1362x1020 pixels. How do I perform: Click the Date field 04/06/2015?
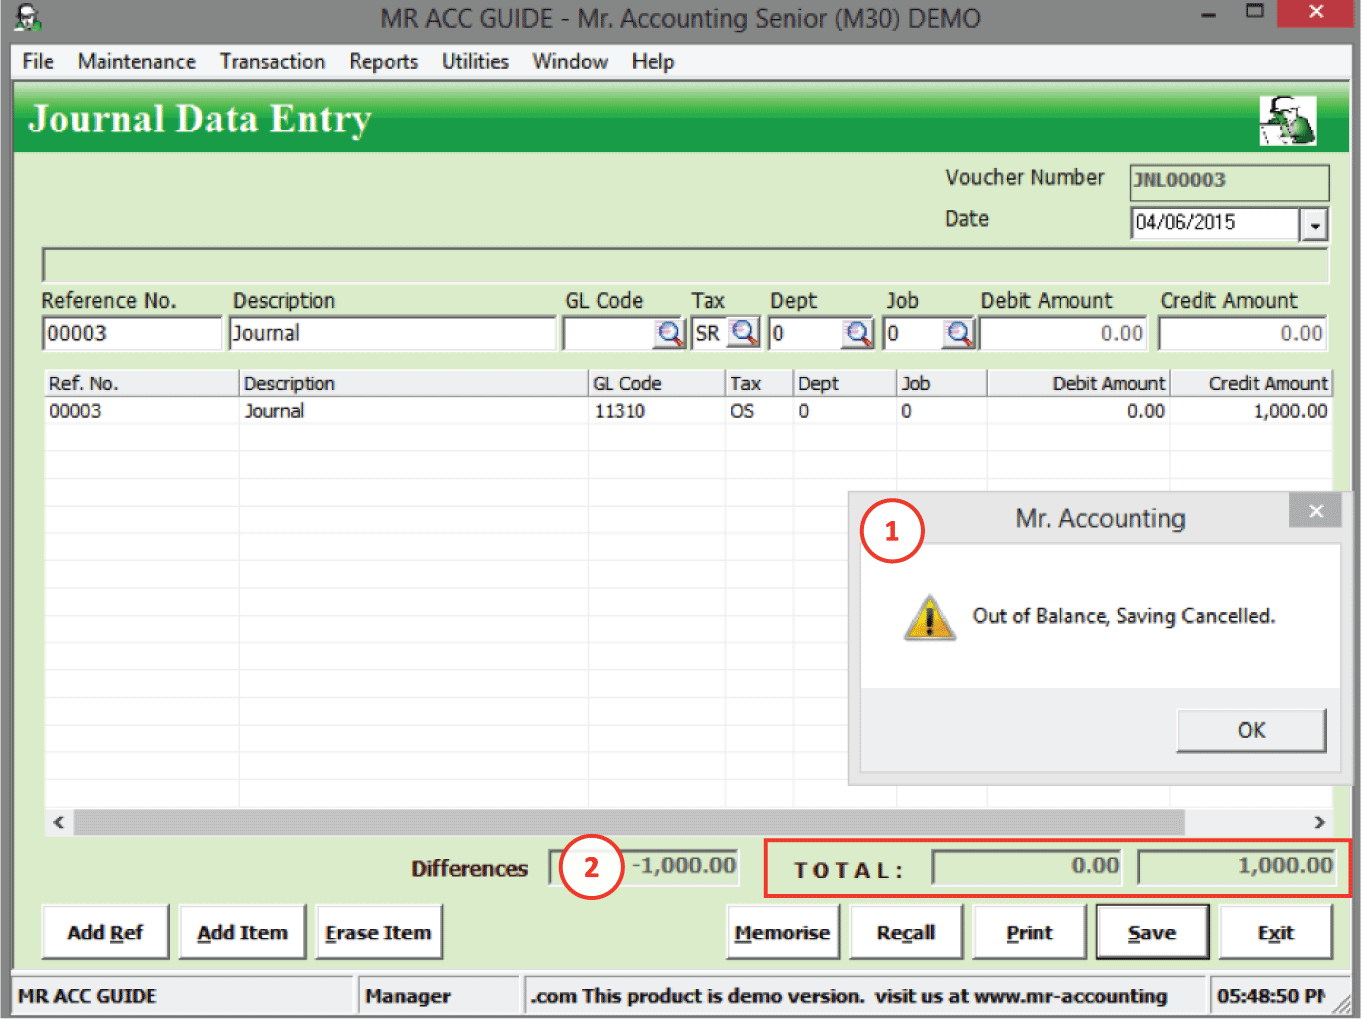point(1215,223)
